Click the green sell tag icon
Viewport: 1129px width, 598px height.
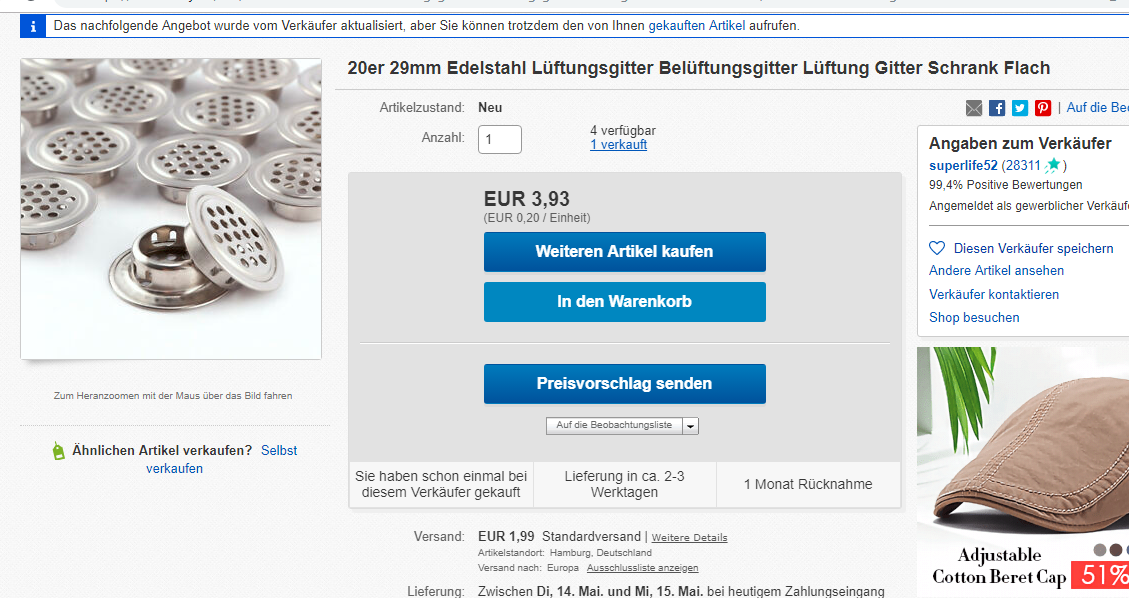pos(59,451)
